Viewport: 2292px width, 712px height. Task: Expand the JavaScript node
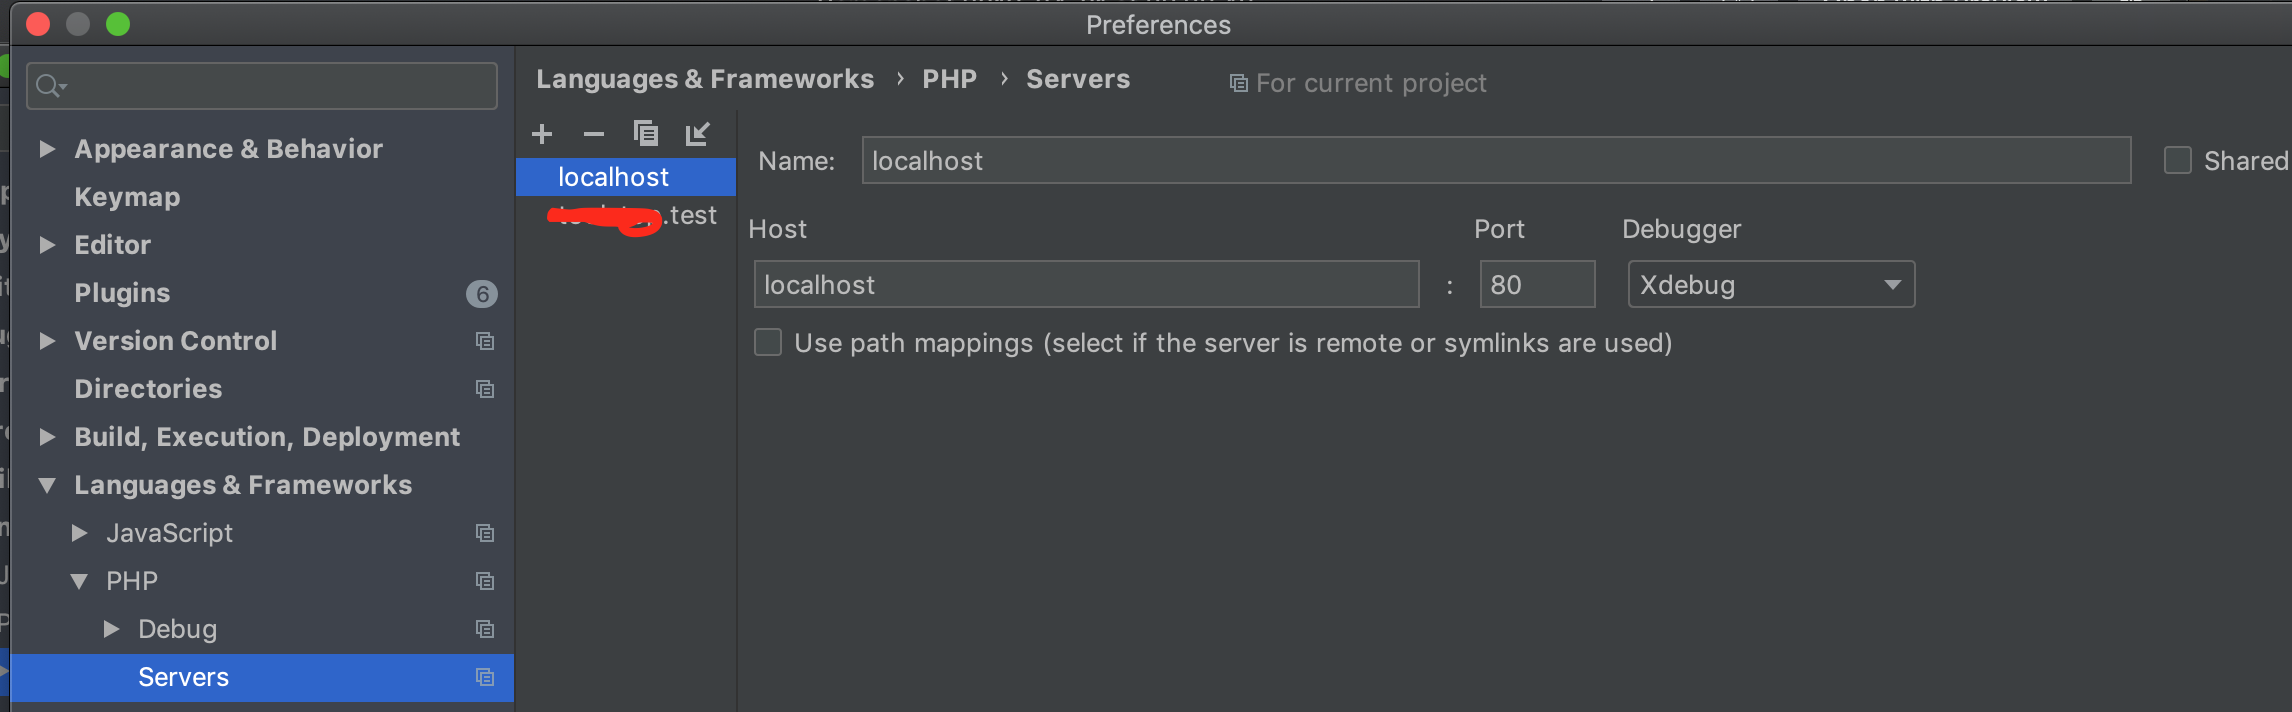79,533
